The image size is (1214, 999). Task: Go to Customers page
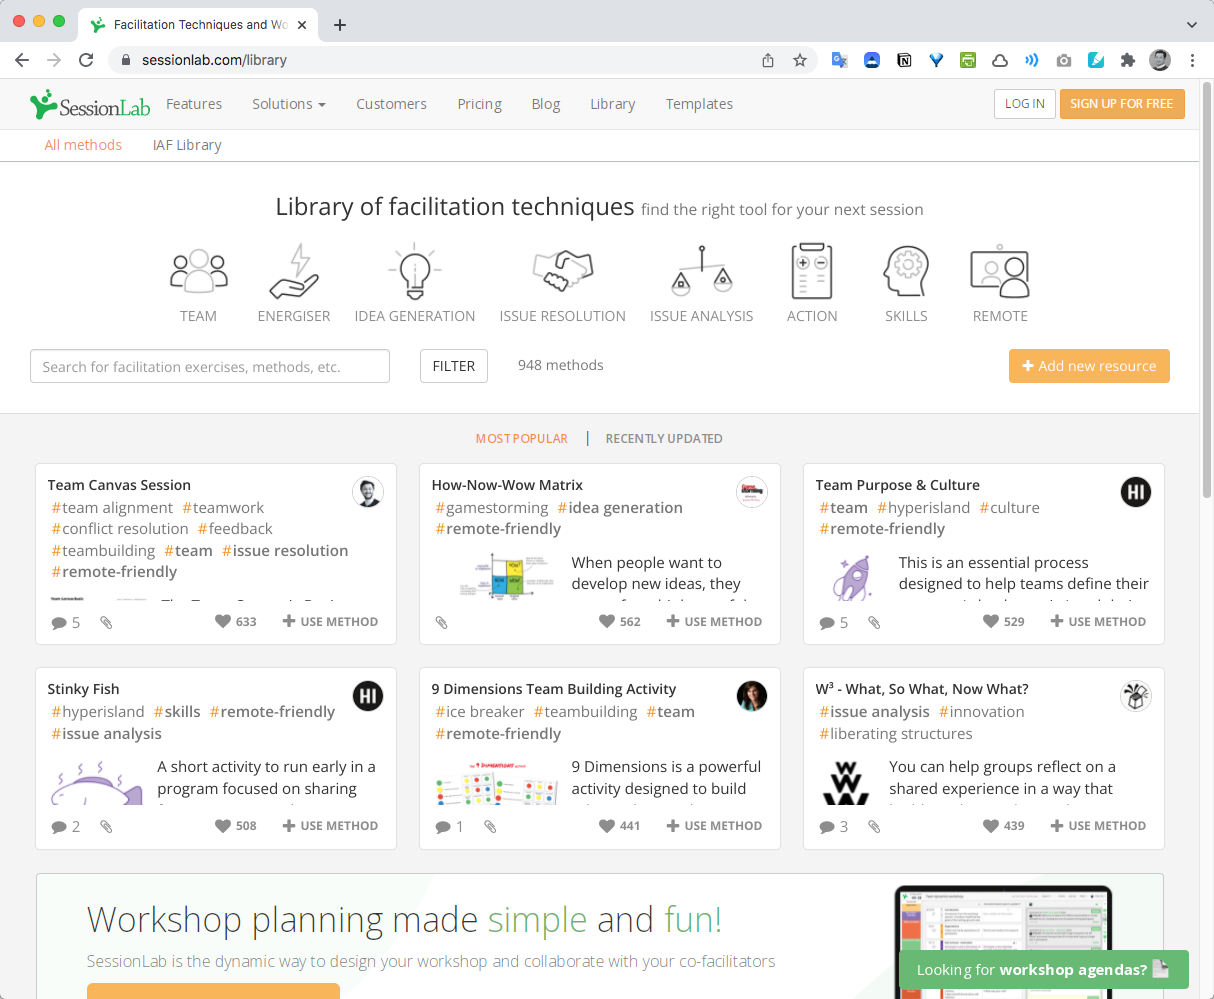point(391,104)
